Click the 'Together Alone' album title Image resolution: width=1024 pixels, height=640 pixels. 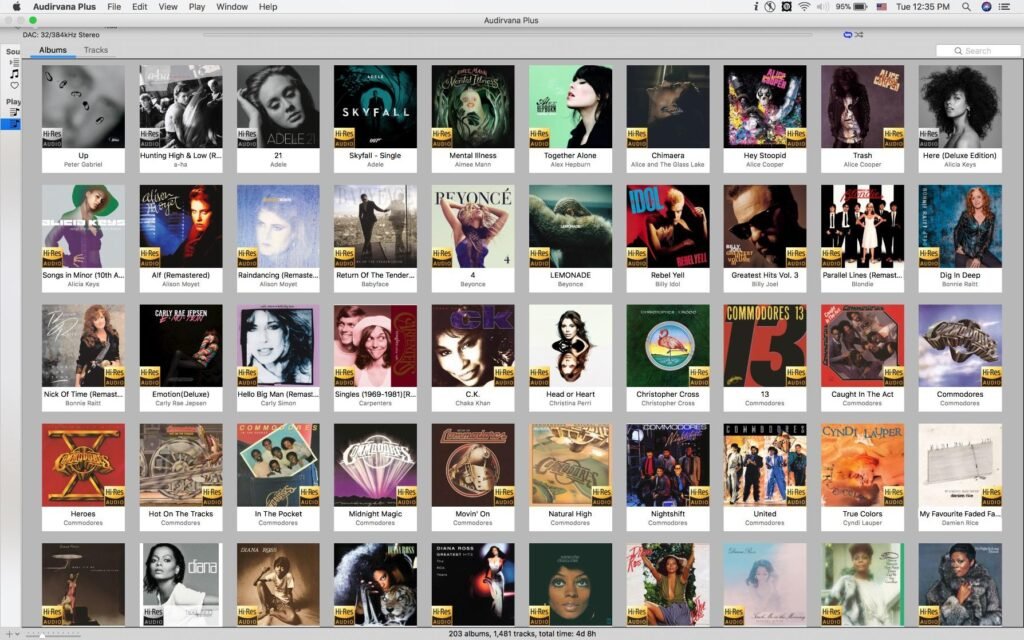pyautogui.click(x=570, y=155)
